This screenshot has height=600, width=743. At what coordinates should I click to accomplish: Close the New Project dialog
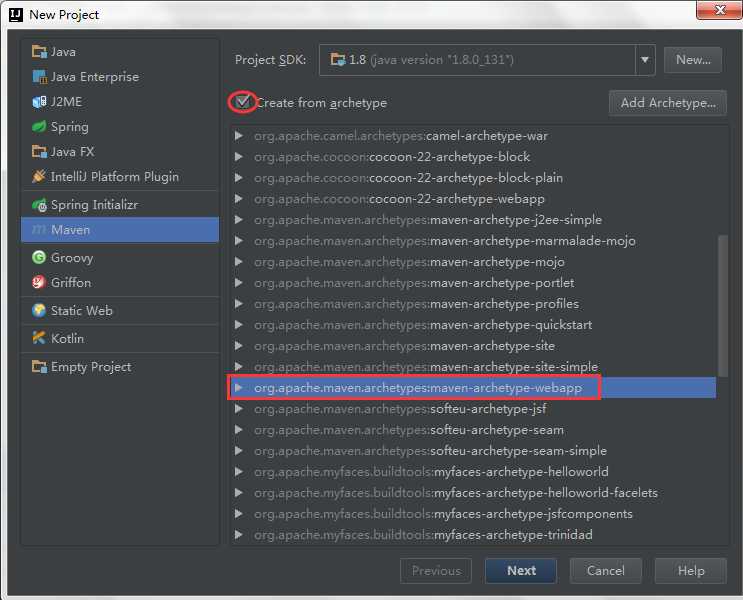click(720, 9)
